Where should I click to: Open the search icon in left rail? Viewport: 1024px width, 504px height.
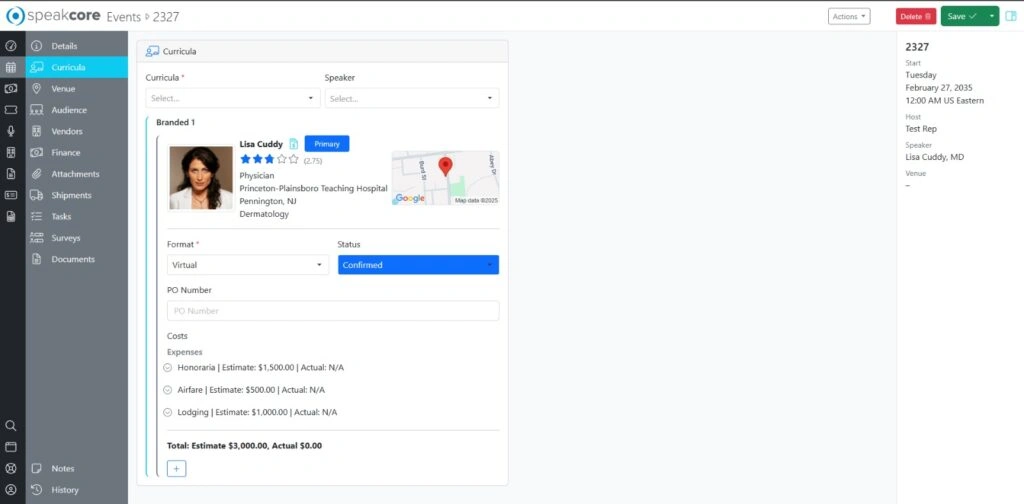point(11,425)
